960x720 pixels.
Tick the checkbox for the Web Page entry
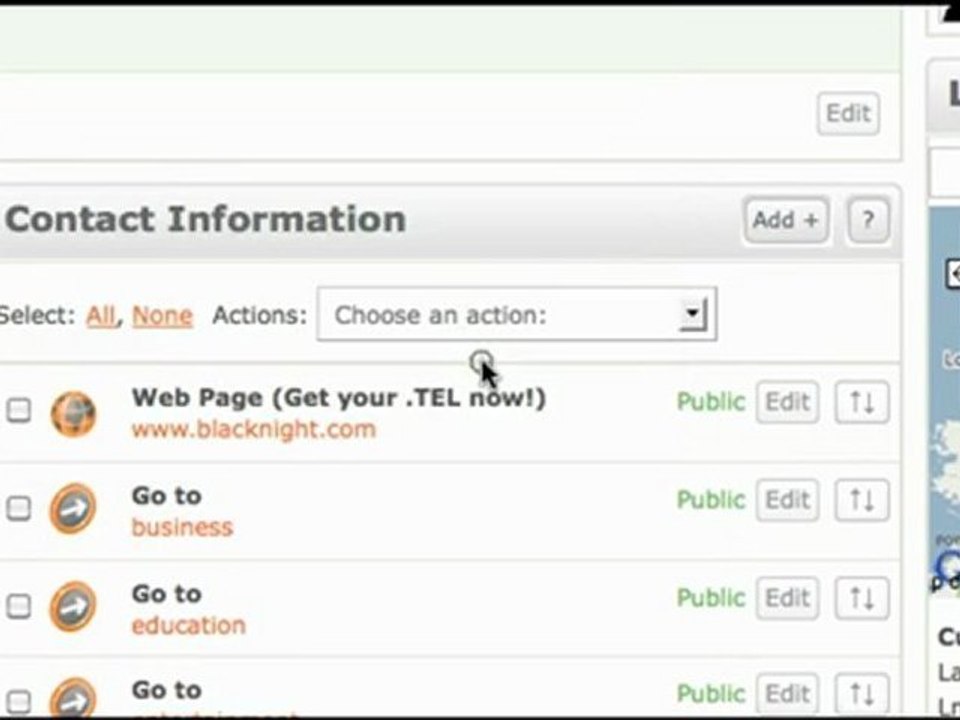click(19, 410)
